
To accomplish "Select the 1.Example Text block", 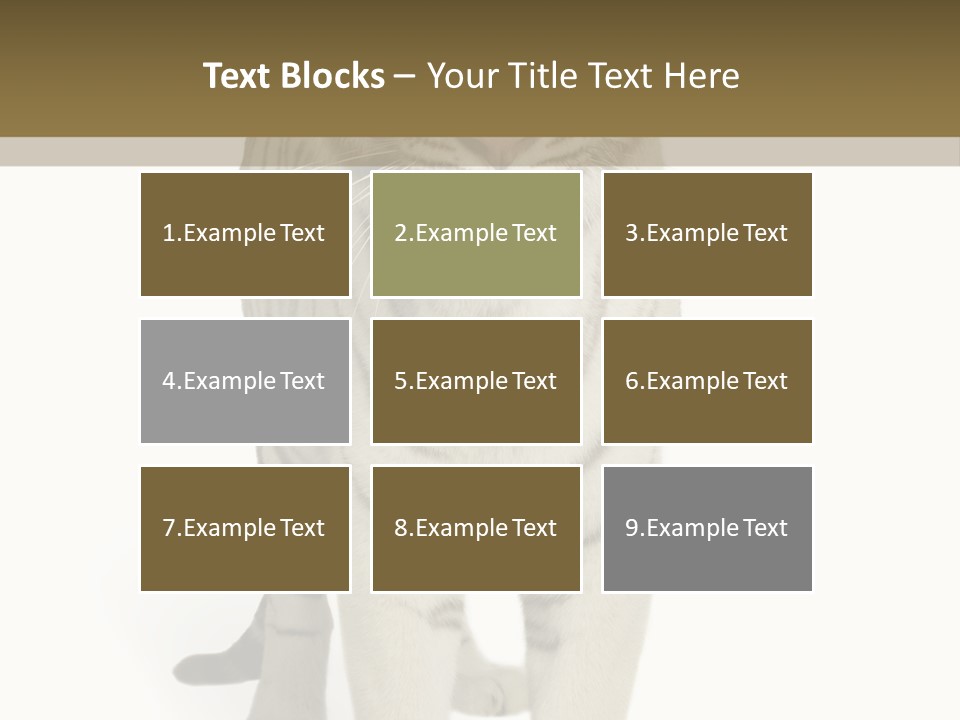I will [x=245, y=234].
